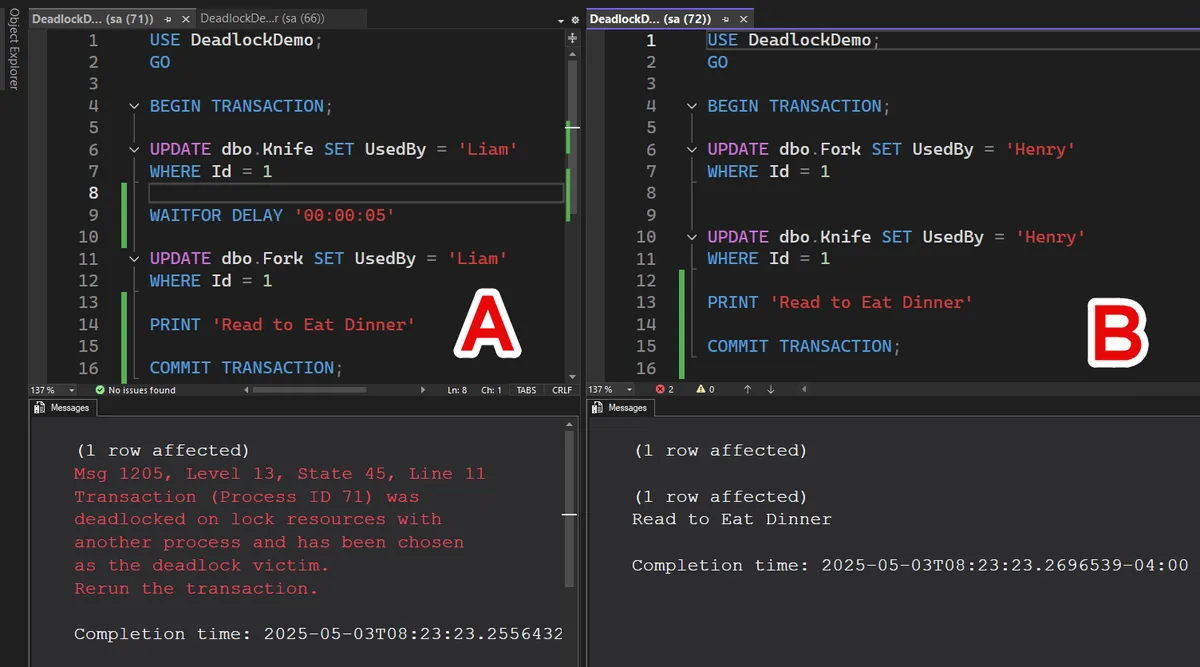
Task: Open the Object Explorer side panel
Action: pyautogui.click(x=13, y=50)
